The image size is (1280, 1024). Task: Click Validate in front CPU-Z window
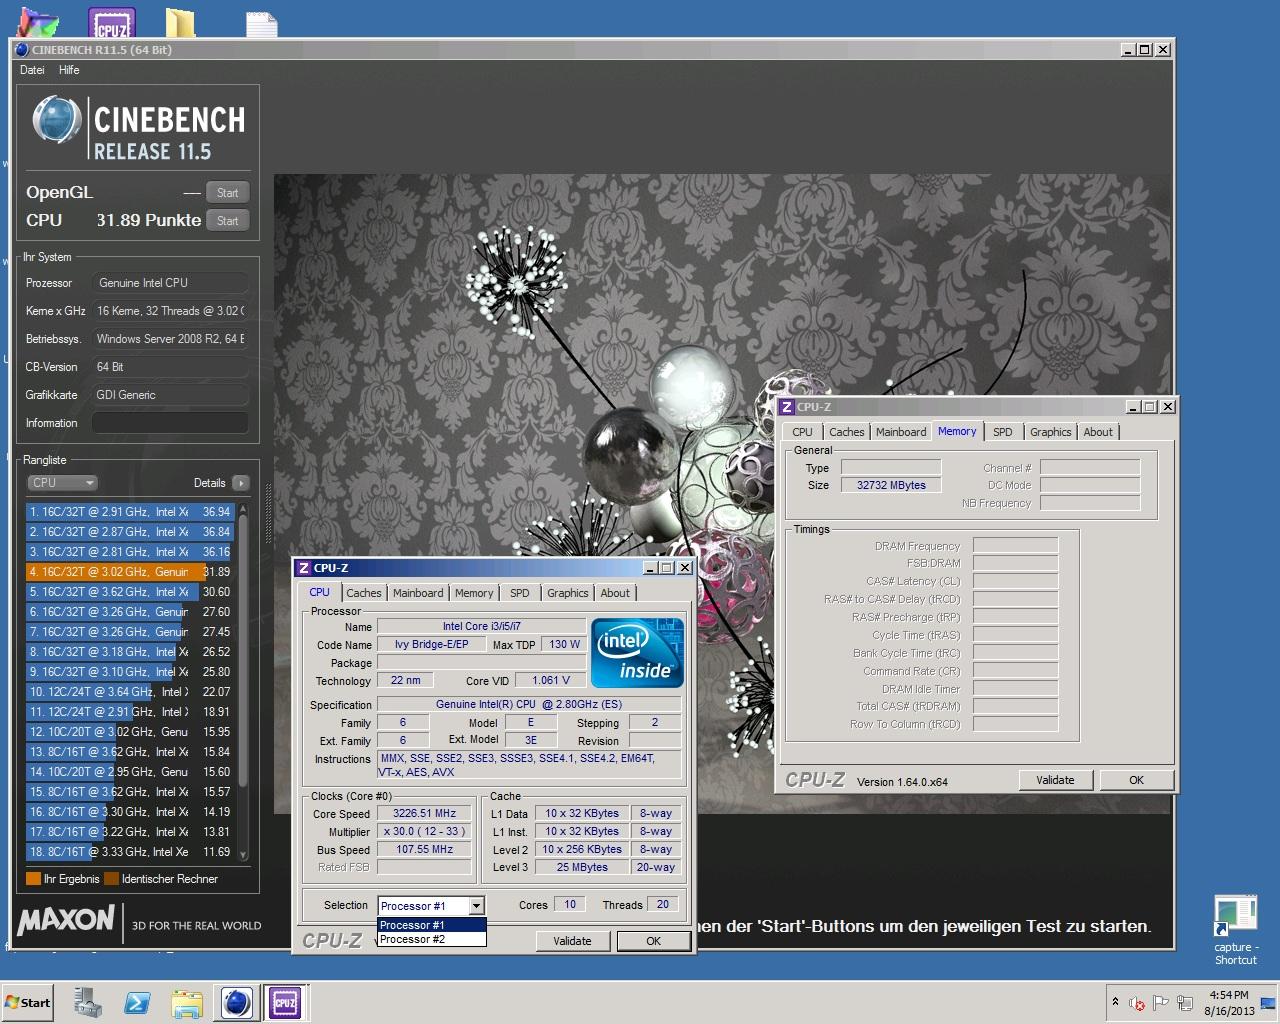tap(572, 941)
